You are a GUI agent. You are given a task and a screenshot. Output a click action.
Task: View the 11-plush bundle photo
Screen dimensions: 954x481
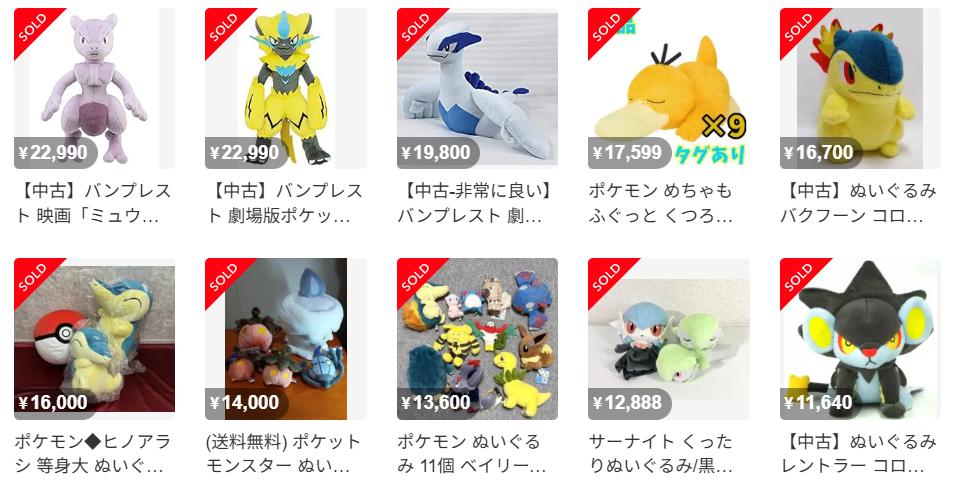[x=477, y=339]
